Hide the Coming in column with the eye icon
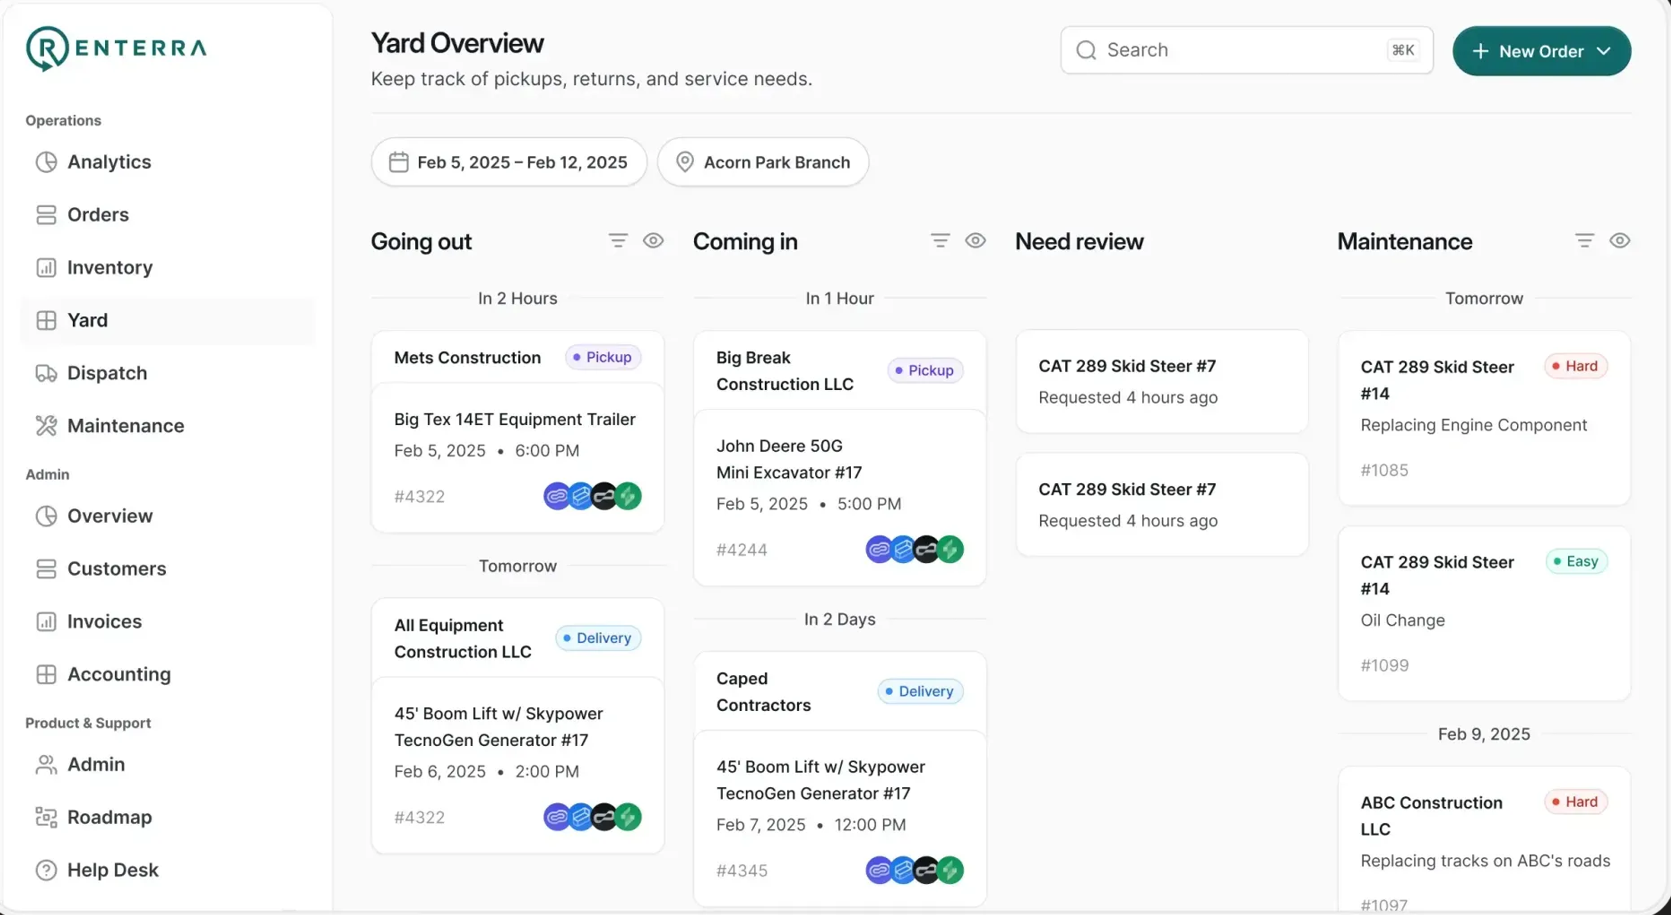Screen dimensions: 1671x915 [x=975, y=241]
